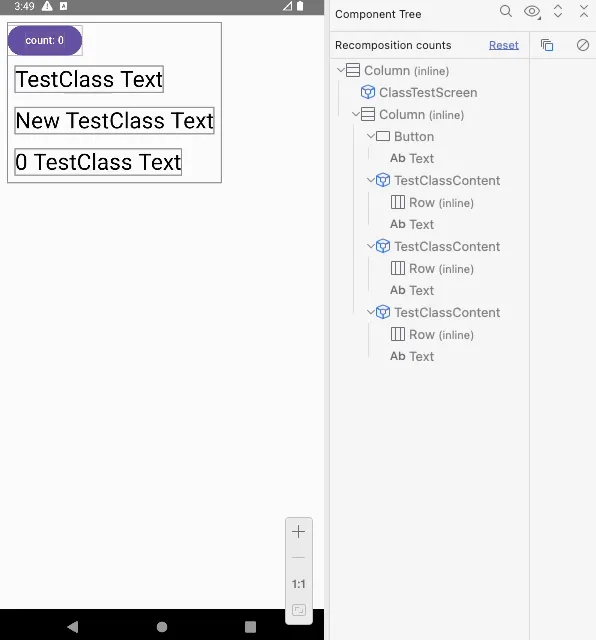This screenshot has width=596, height=640.
Task: Collapse the top Column (inline) node
Action: 340,70
